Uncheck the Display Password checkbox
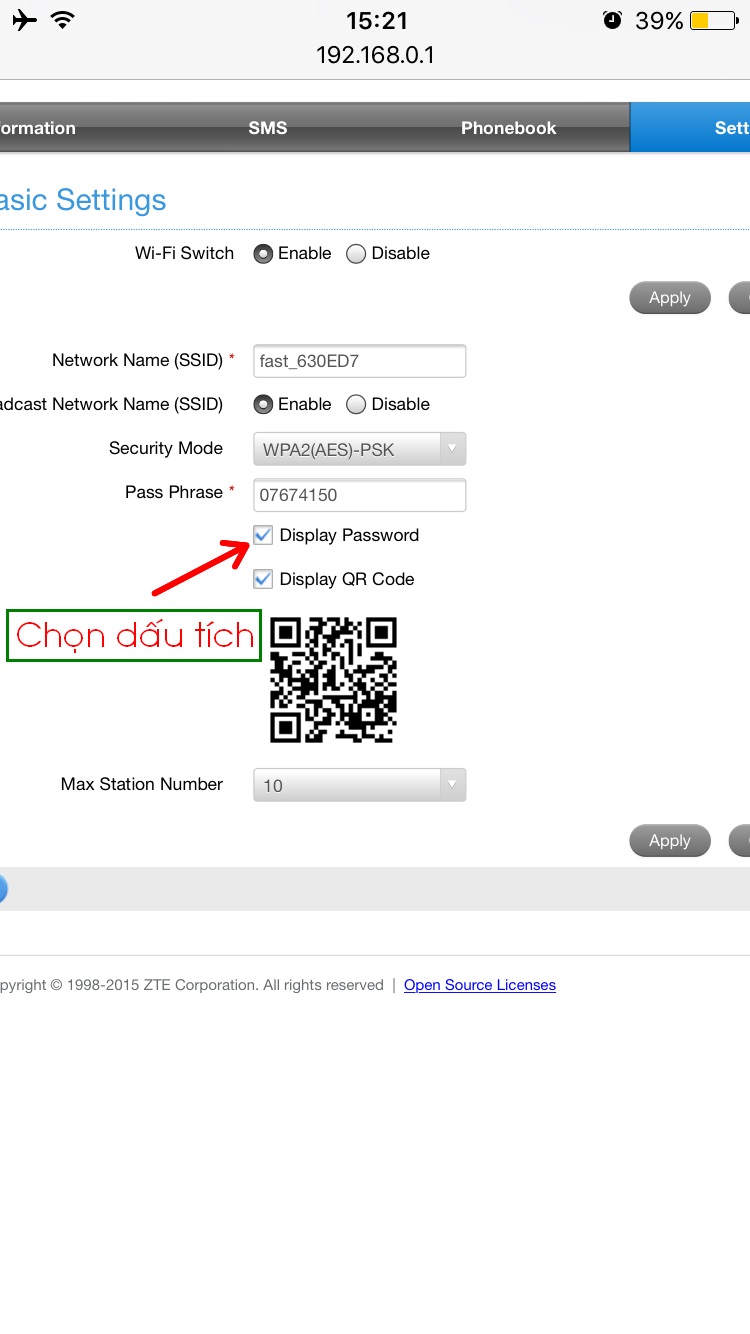This screenshot has height=1334, width=750. [x=263, y=535]
